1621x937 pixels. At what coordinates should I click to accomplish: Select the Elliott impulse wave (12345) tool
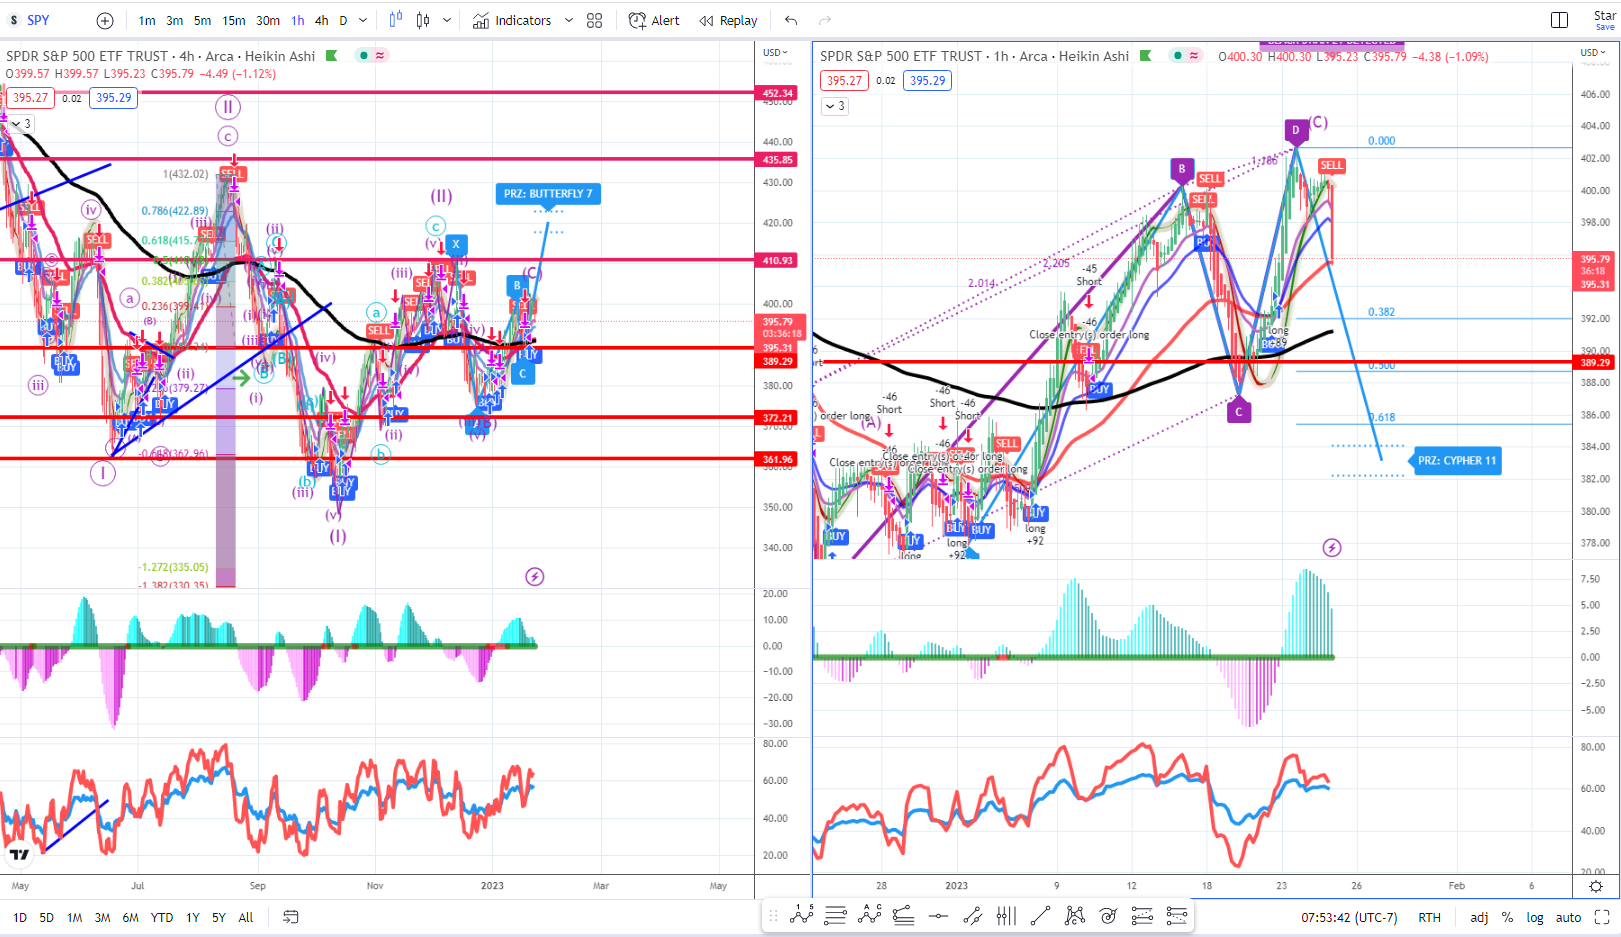pyautogui.click(x=802, y=915)
